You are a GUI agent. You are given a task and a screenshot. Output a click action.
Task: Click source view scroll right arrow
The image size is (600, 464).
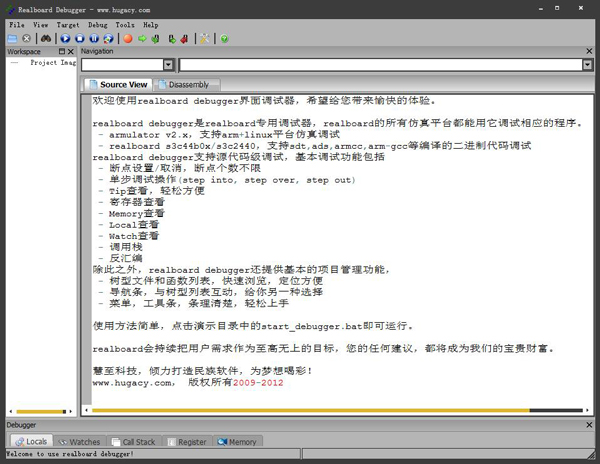point(587,410)
